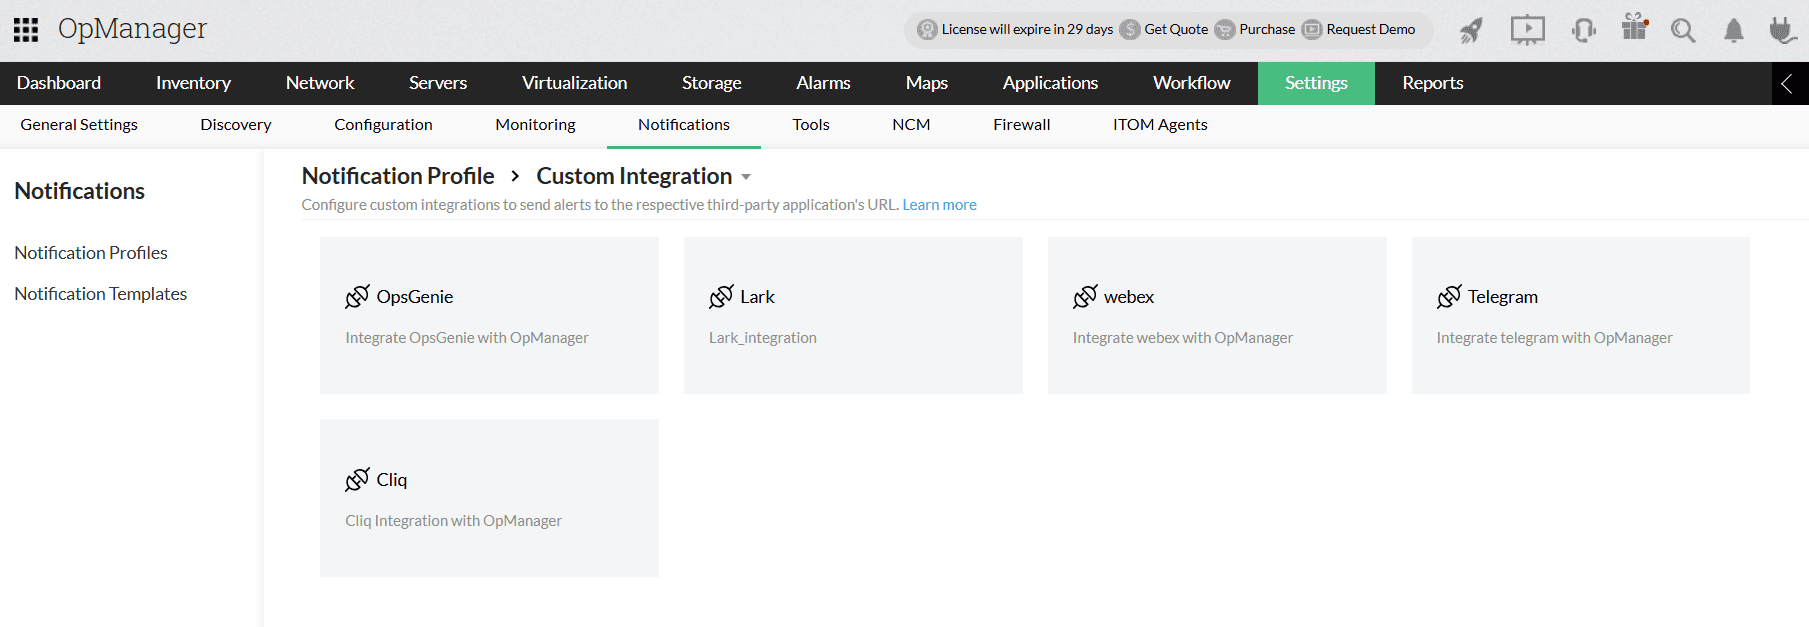Viewport: 1809px width, 627px height.
Task: Collapse the main menu with arrow
Action: [x=1786, y=84]
